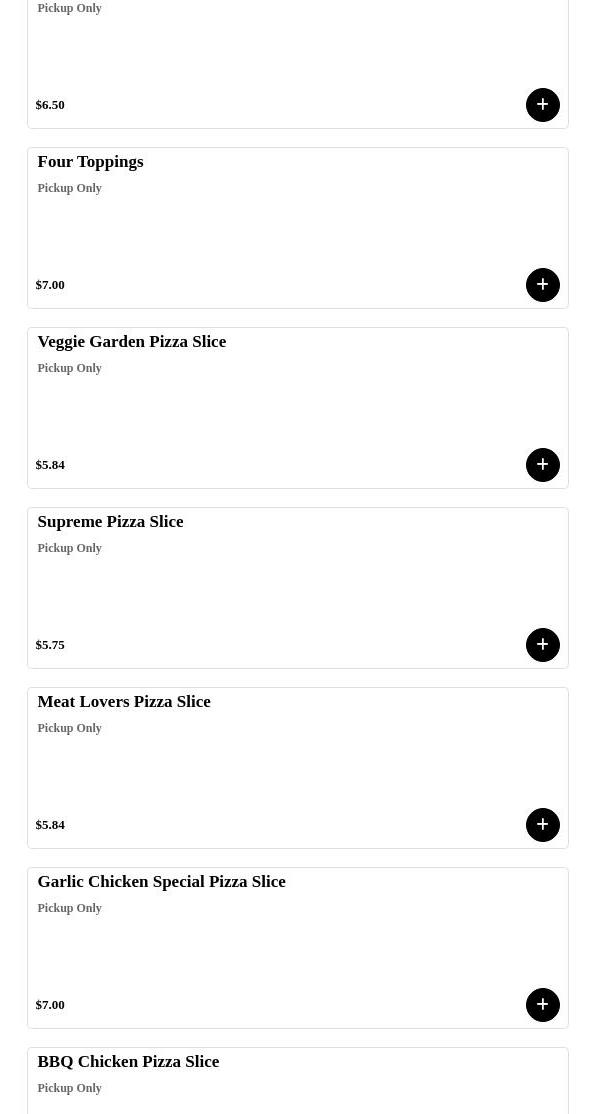Click Pickup Only label under Meat Lovers
Screen dimensions: 605x1114
click(69, 728)
